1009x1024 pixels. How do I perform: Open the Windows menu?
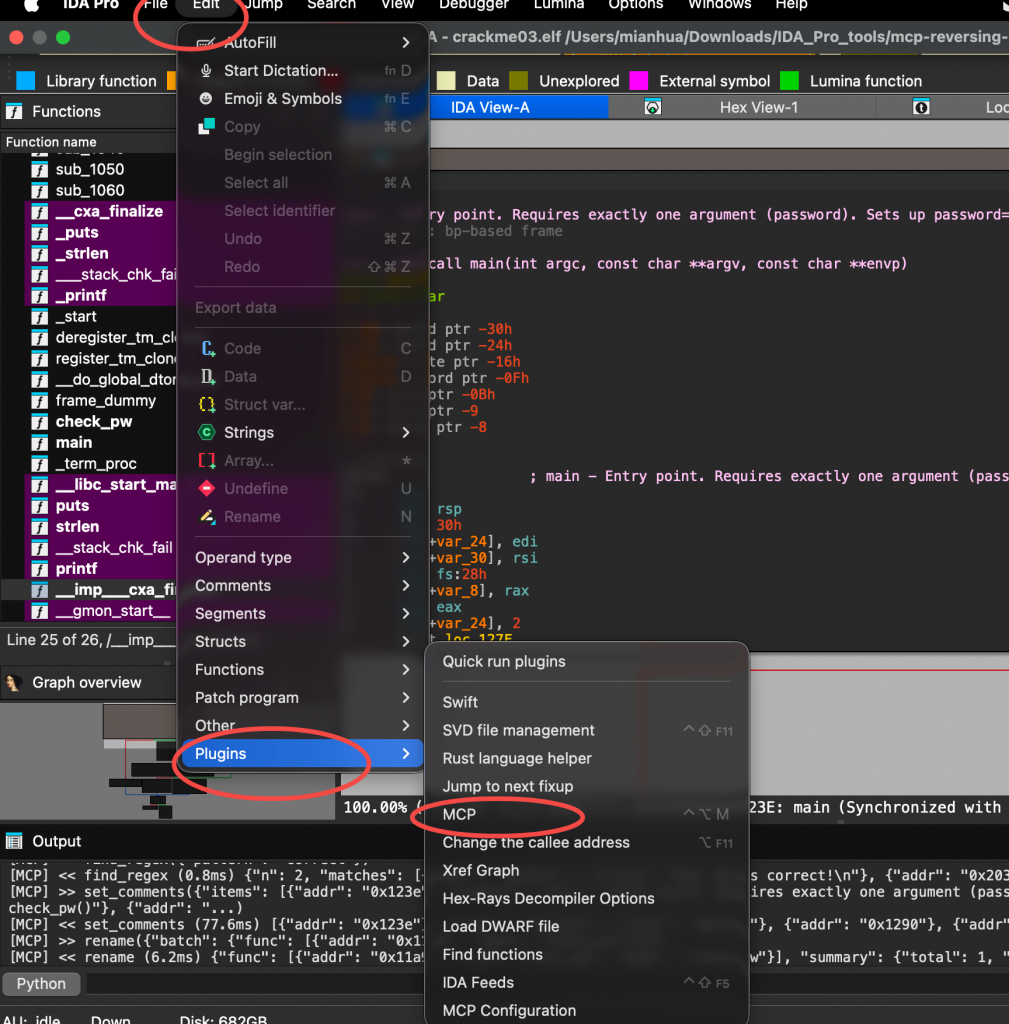(720, 5)
